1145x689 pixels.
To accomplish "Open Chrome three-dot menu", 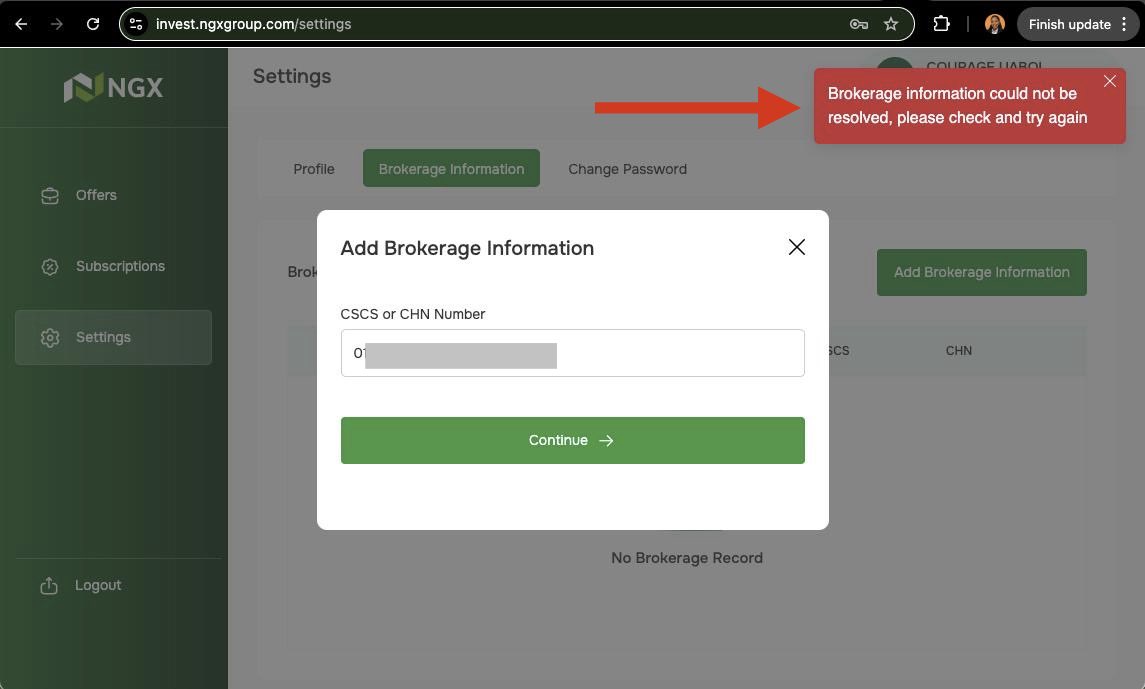I will [x=1125, y=24].
